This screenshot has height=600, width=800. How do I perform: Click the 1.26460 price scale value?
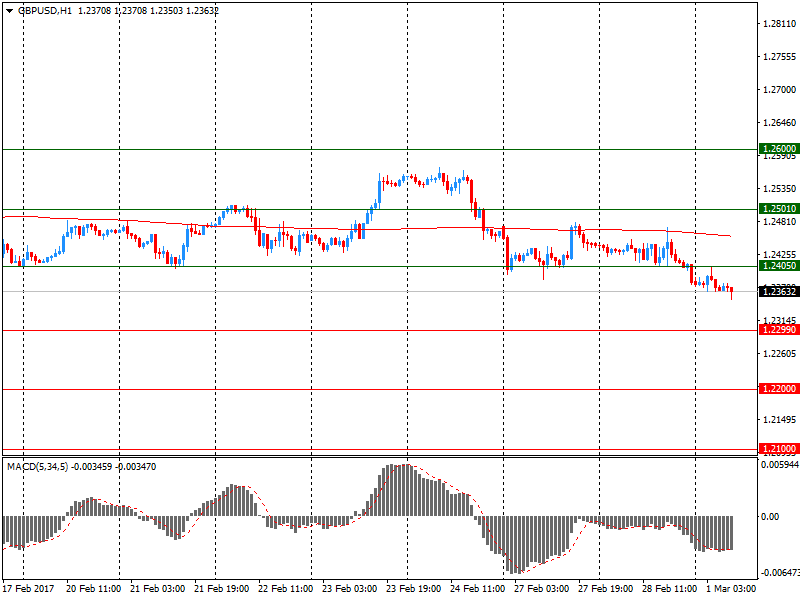(779, 123)
